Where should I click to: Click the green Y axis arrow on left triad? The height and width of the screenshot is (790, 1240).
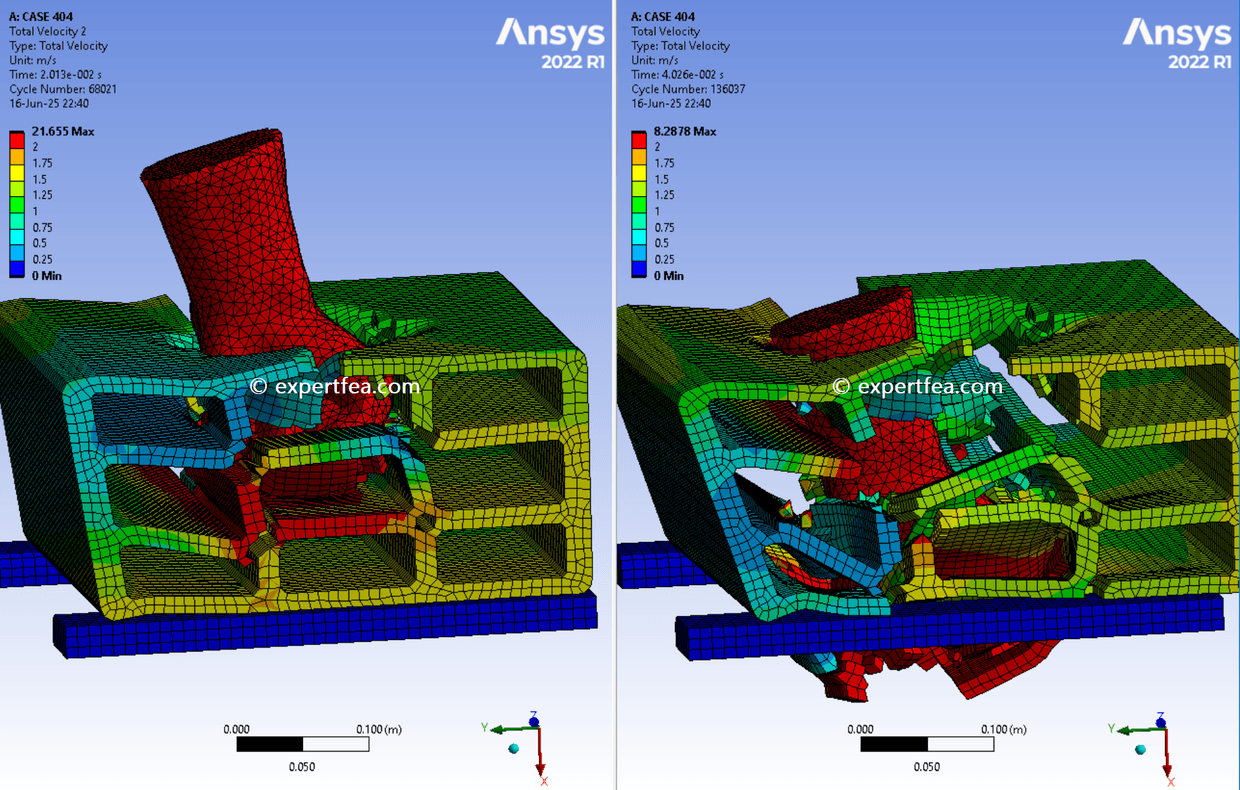tap(501, 731)
